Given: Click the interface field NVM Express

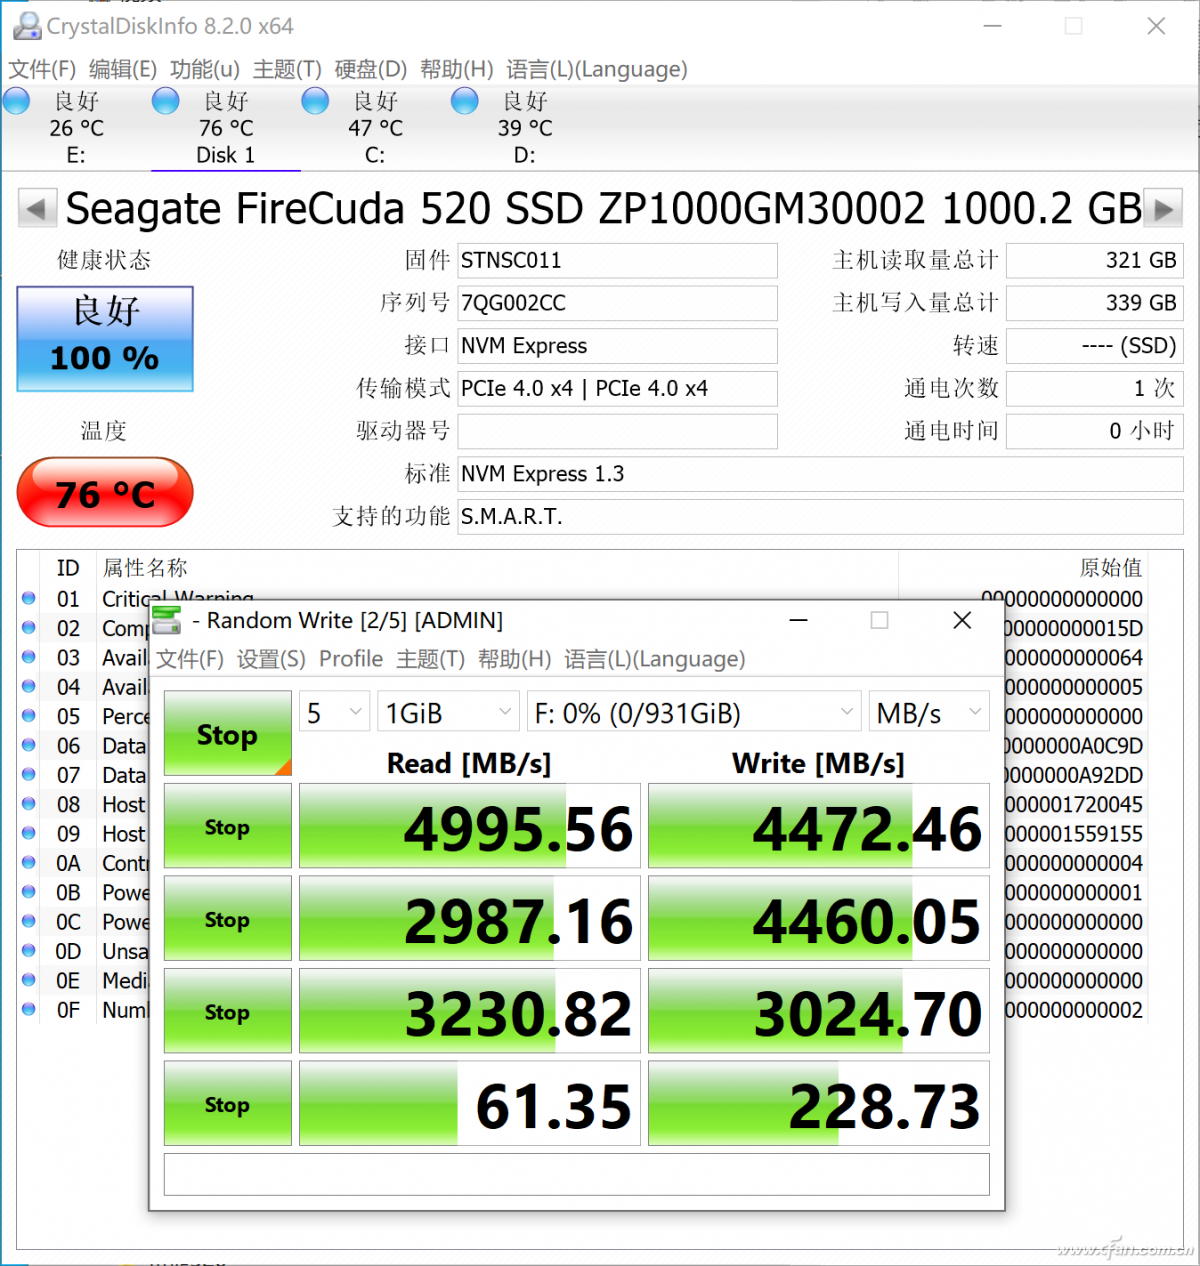Looking at the screenshot, I should [x=617, y=346].
